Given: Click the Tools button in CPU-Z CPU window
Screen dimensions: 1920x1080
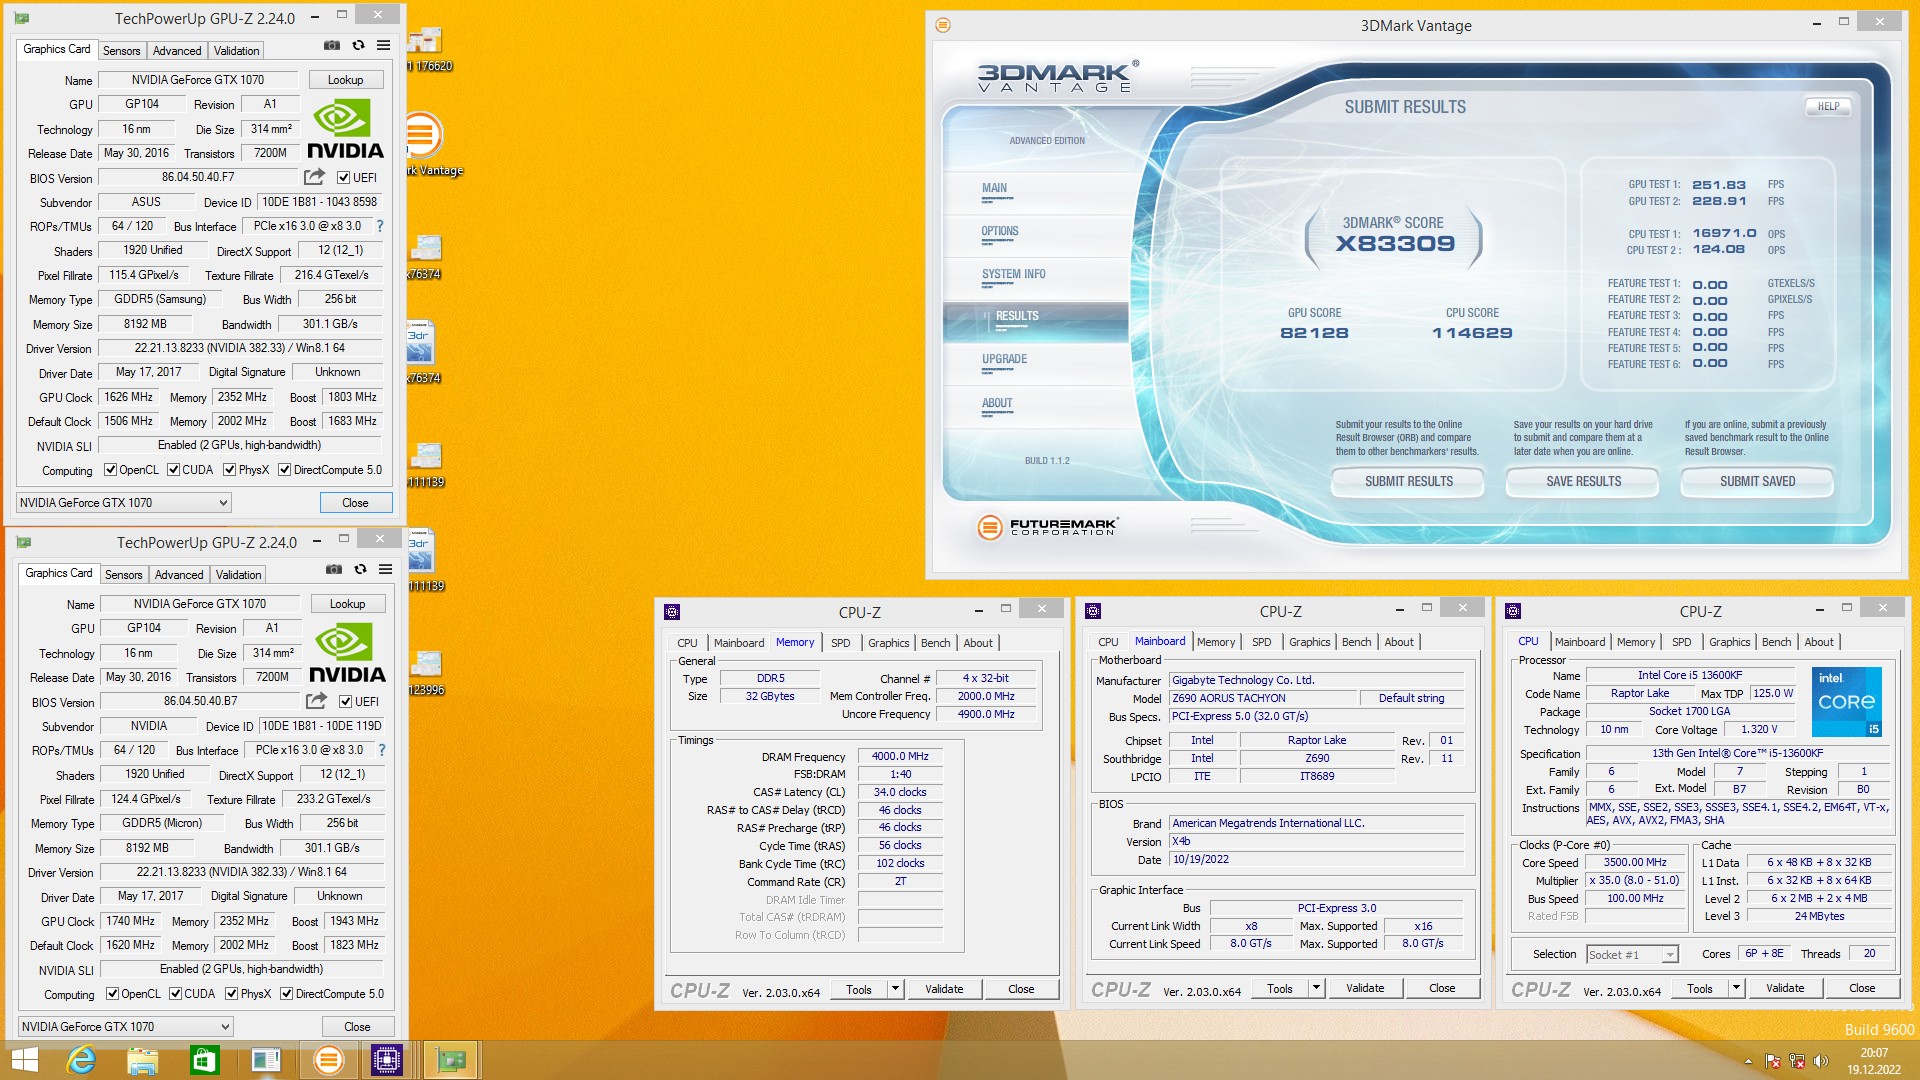Looking at the screenshot, I should pyautogui.click(x=1700, y=989).
